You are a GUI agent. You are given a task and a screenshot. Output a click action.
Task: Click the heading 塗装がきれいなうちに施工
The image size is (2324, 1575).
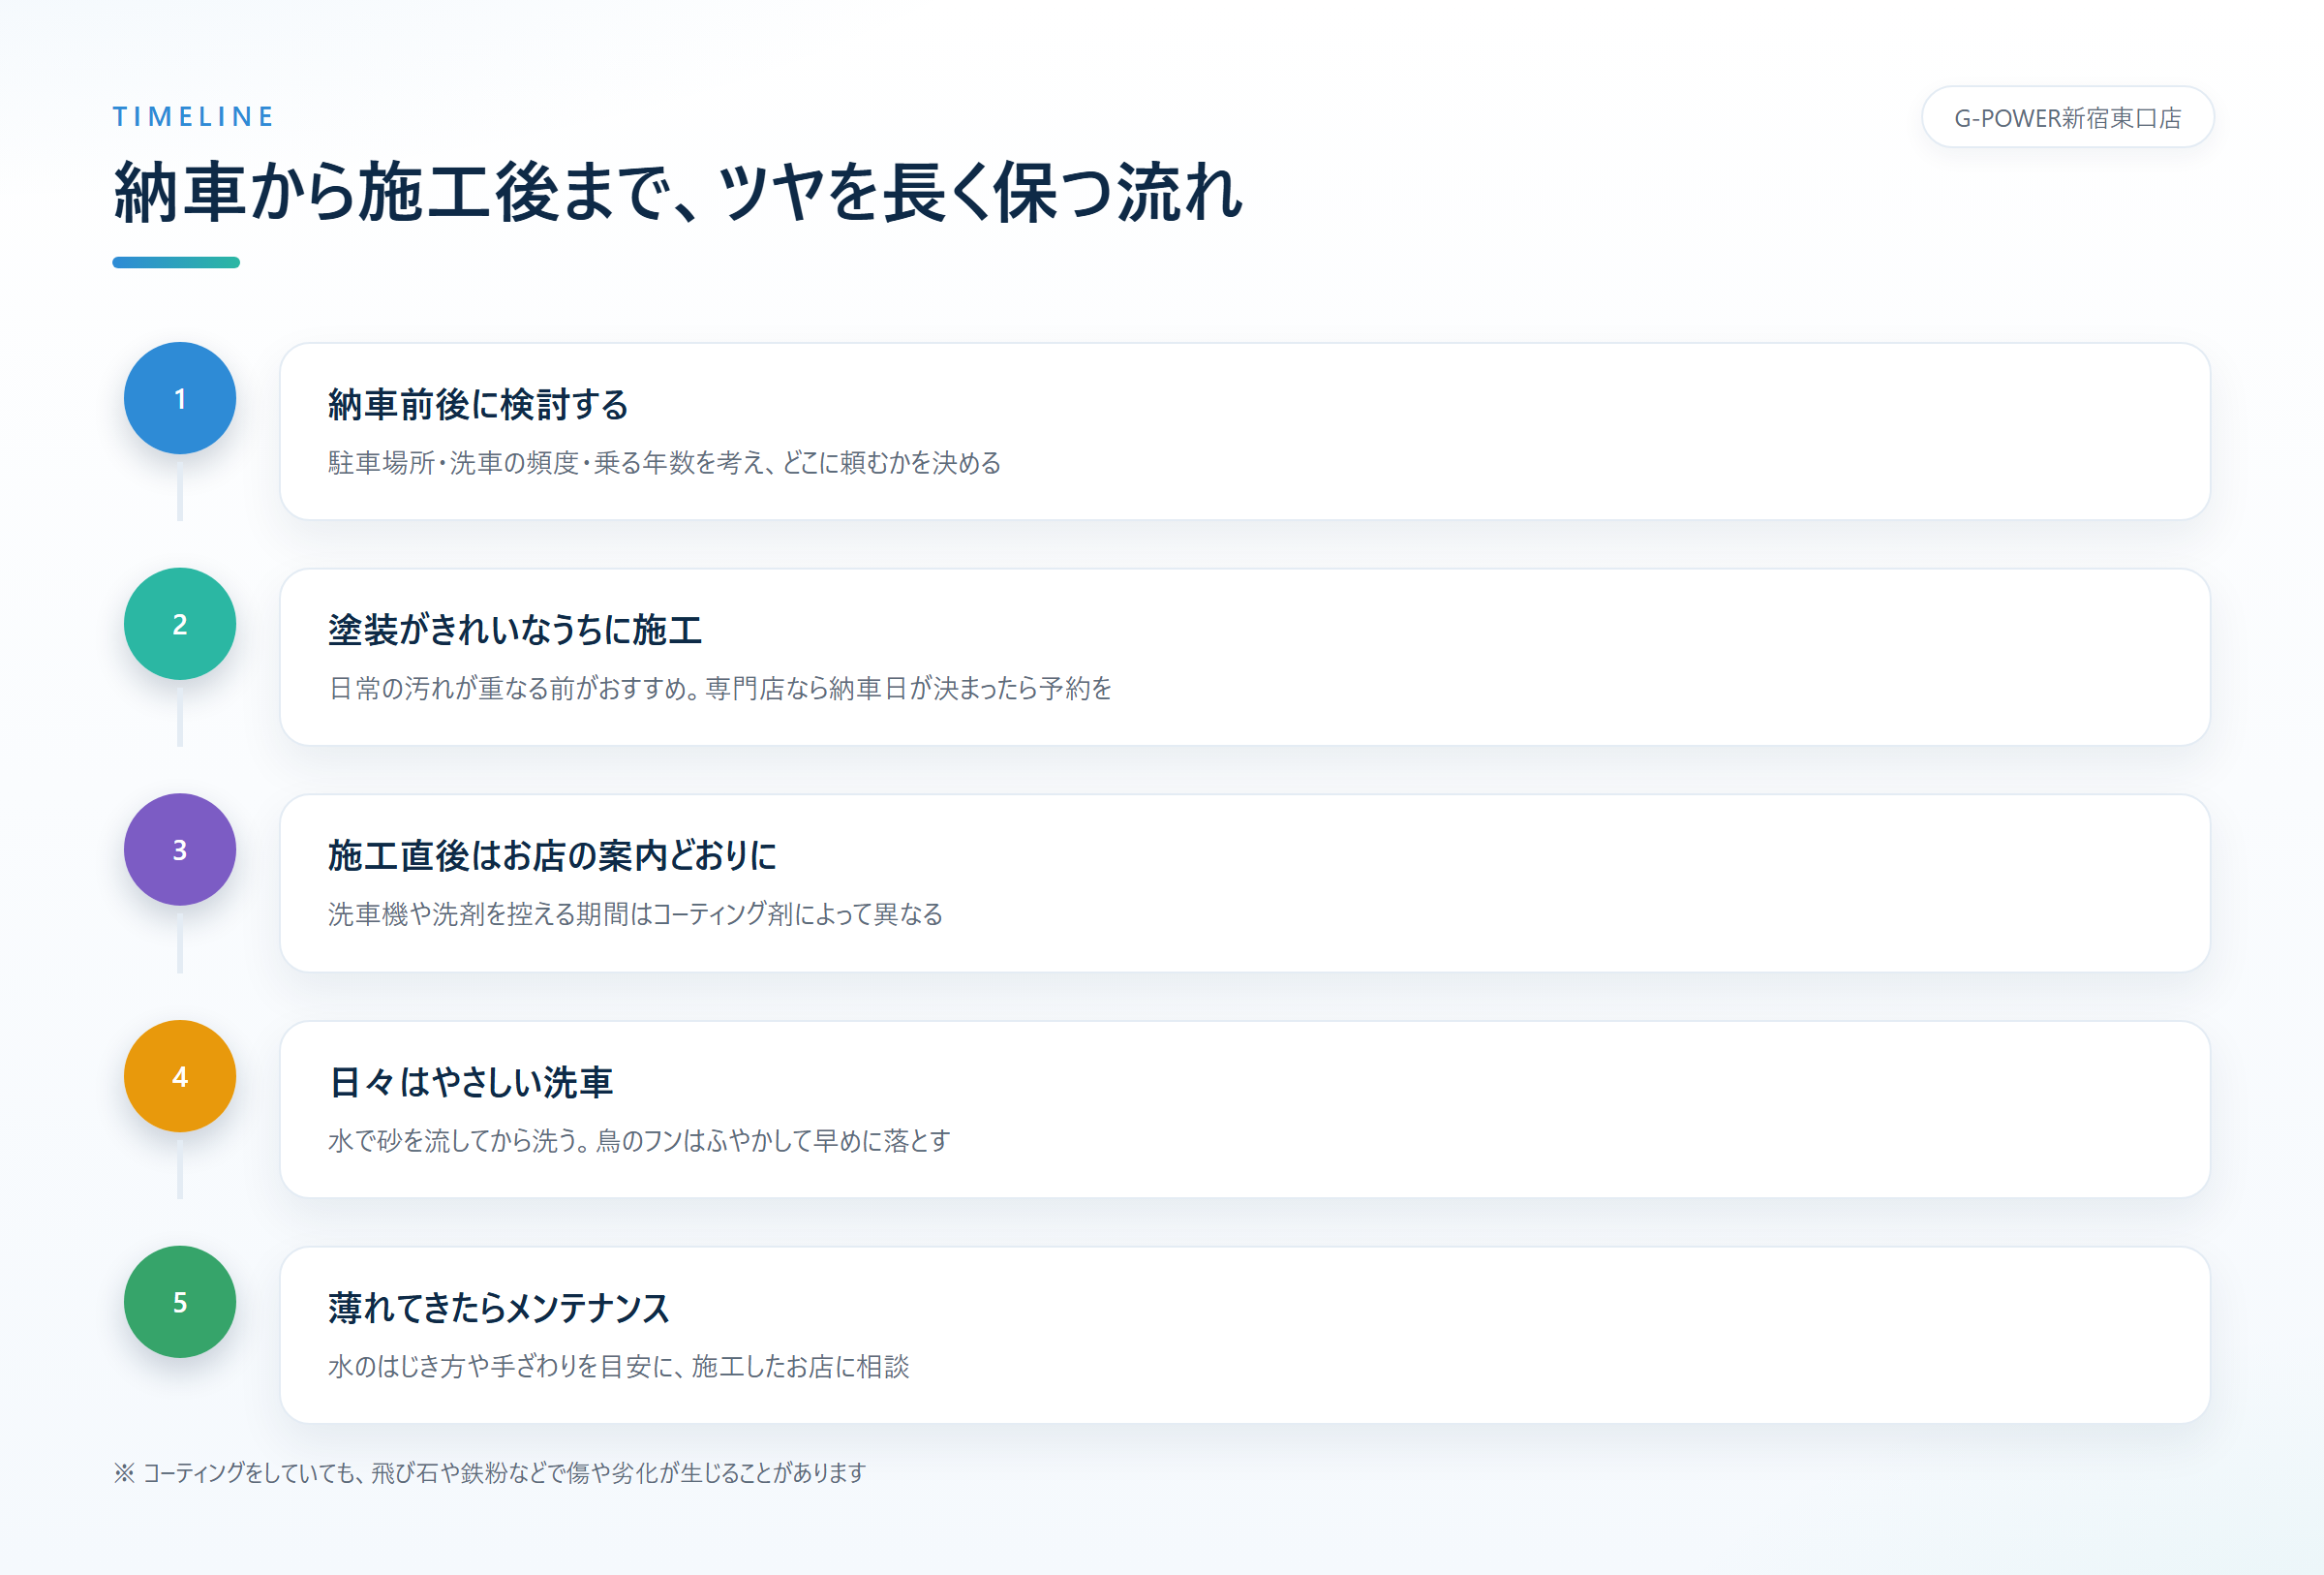[x=515, y=631]
